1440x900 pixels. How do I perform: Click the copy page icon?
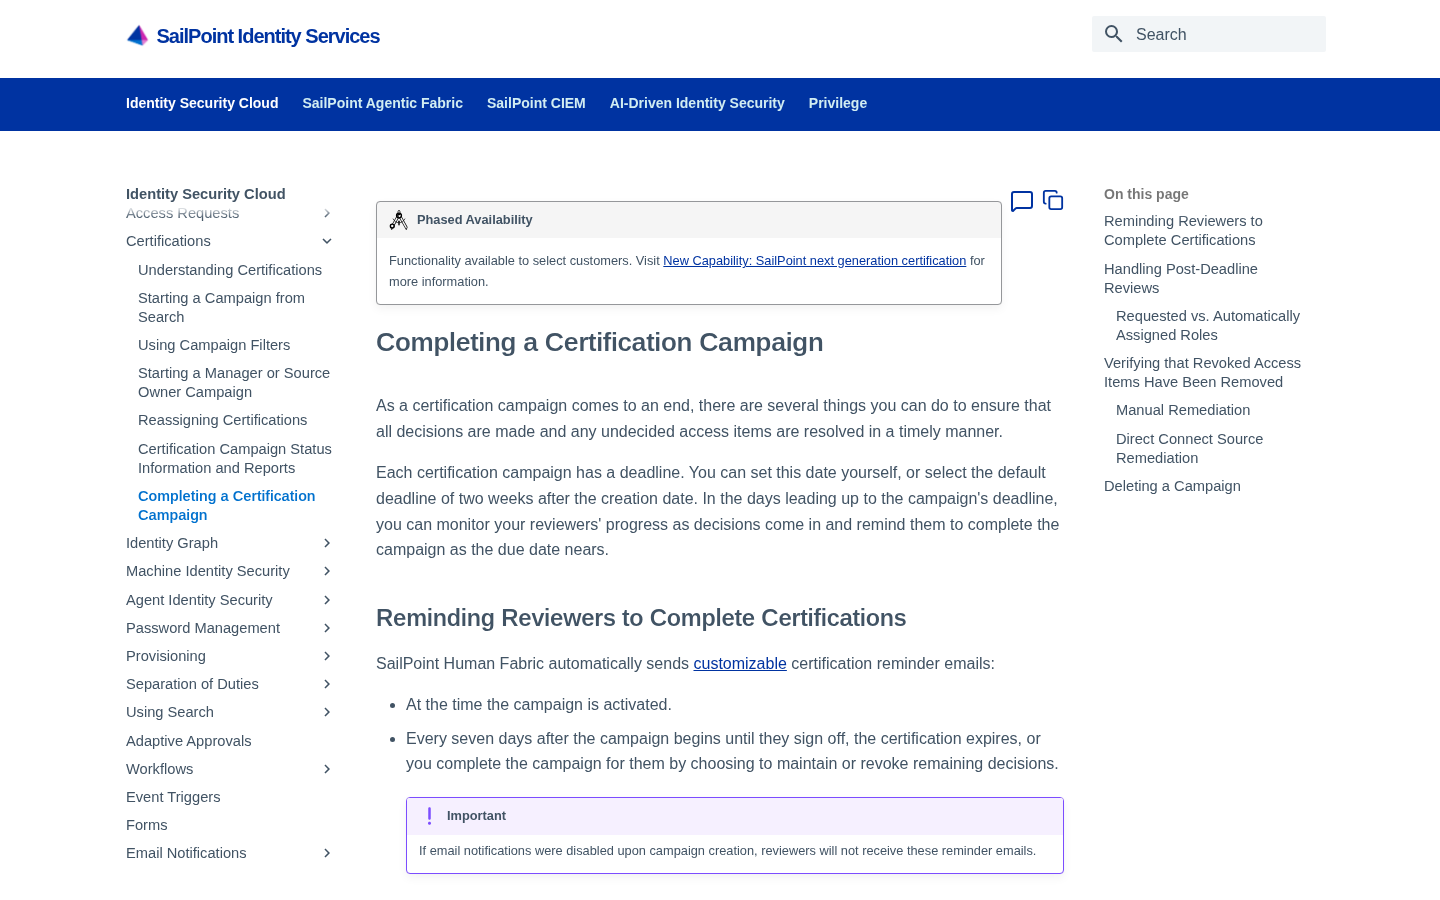click(x=1053, y=200)
